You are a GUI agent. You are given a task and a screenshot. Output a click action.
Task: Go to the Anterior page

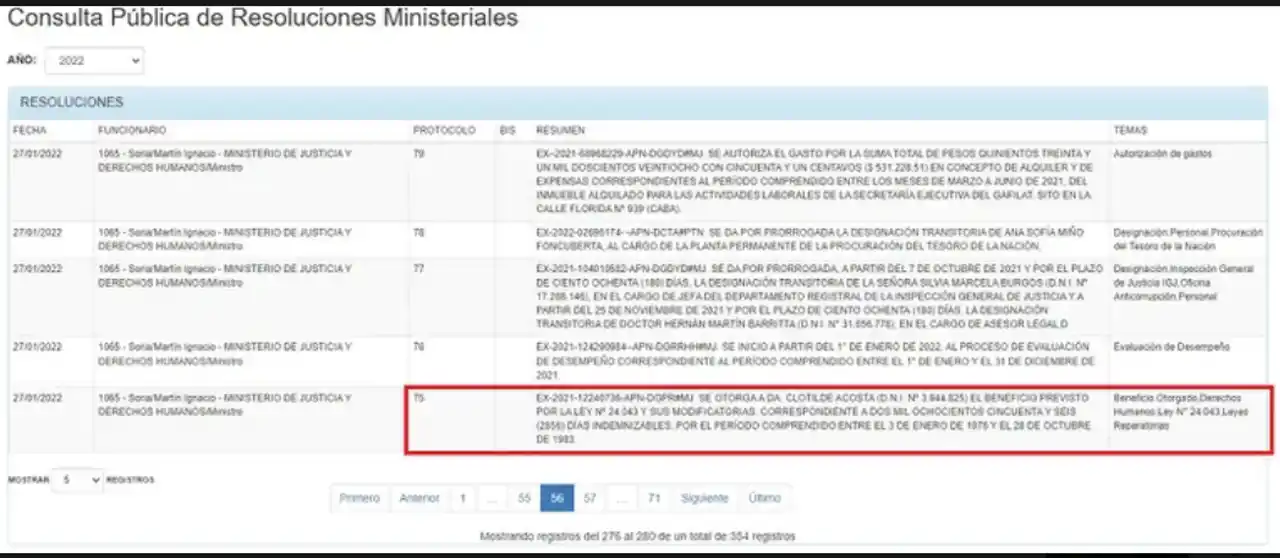419,498
